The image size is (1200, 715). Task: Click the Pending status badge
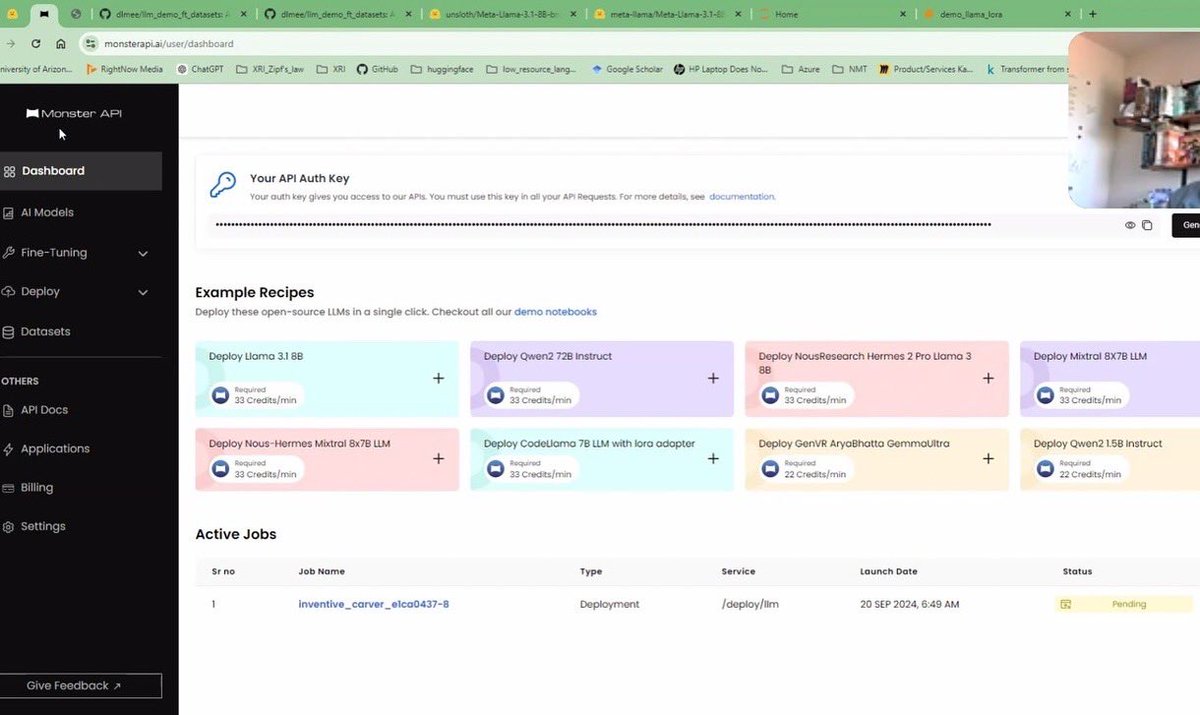pos(1124,604)
